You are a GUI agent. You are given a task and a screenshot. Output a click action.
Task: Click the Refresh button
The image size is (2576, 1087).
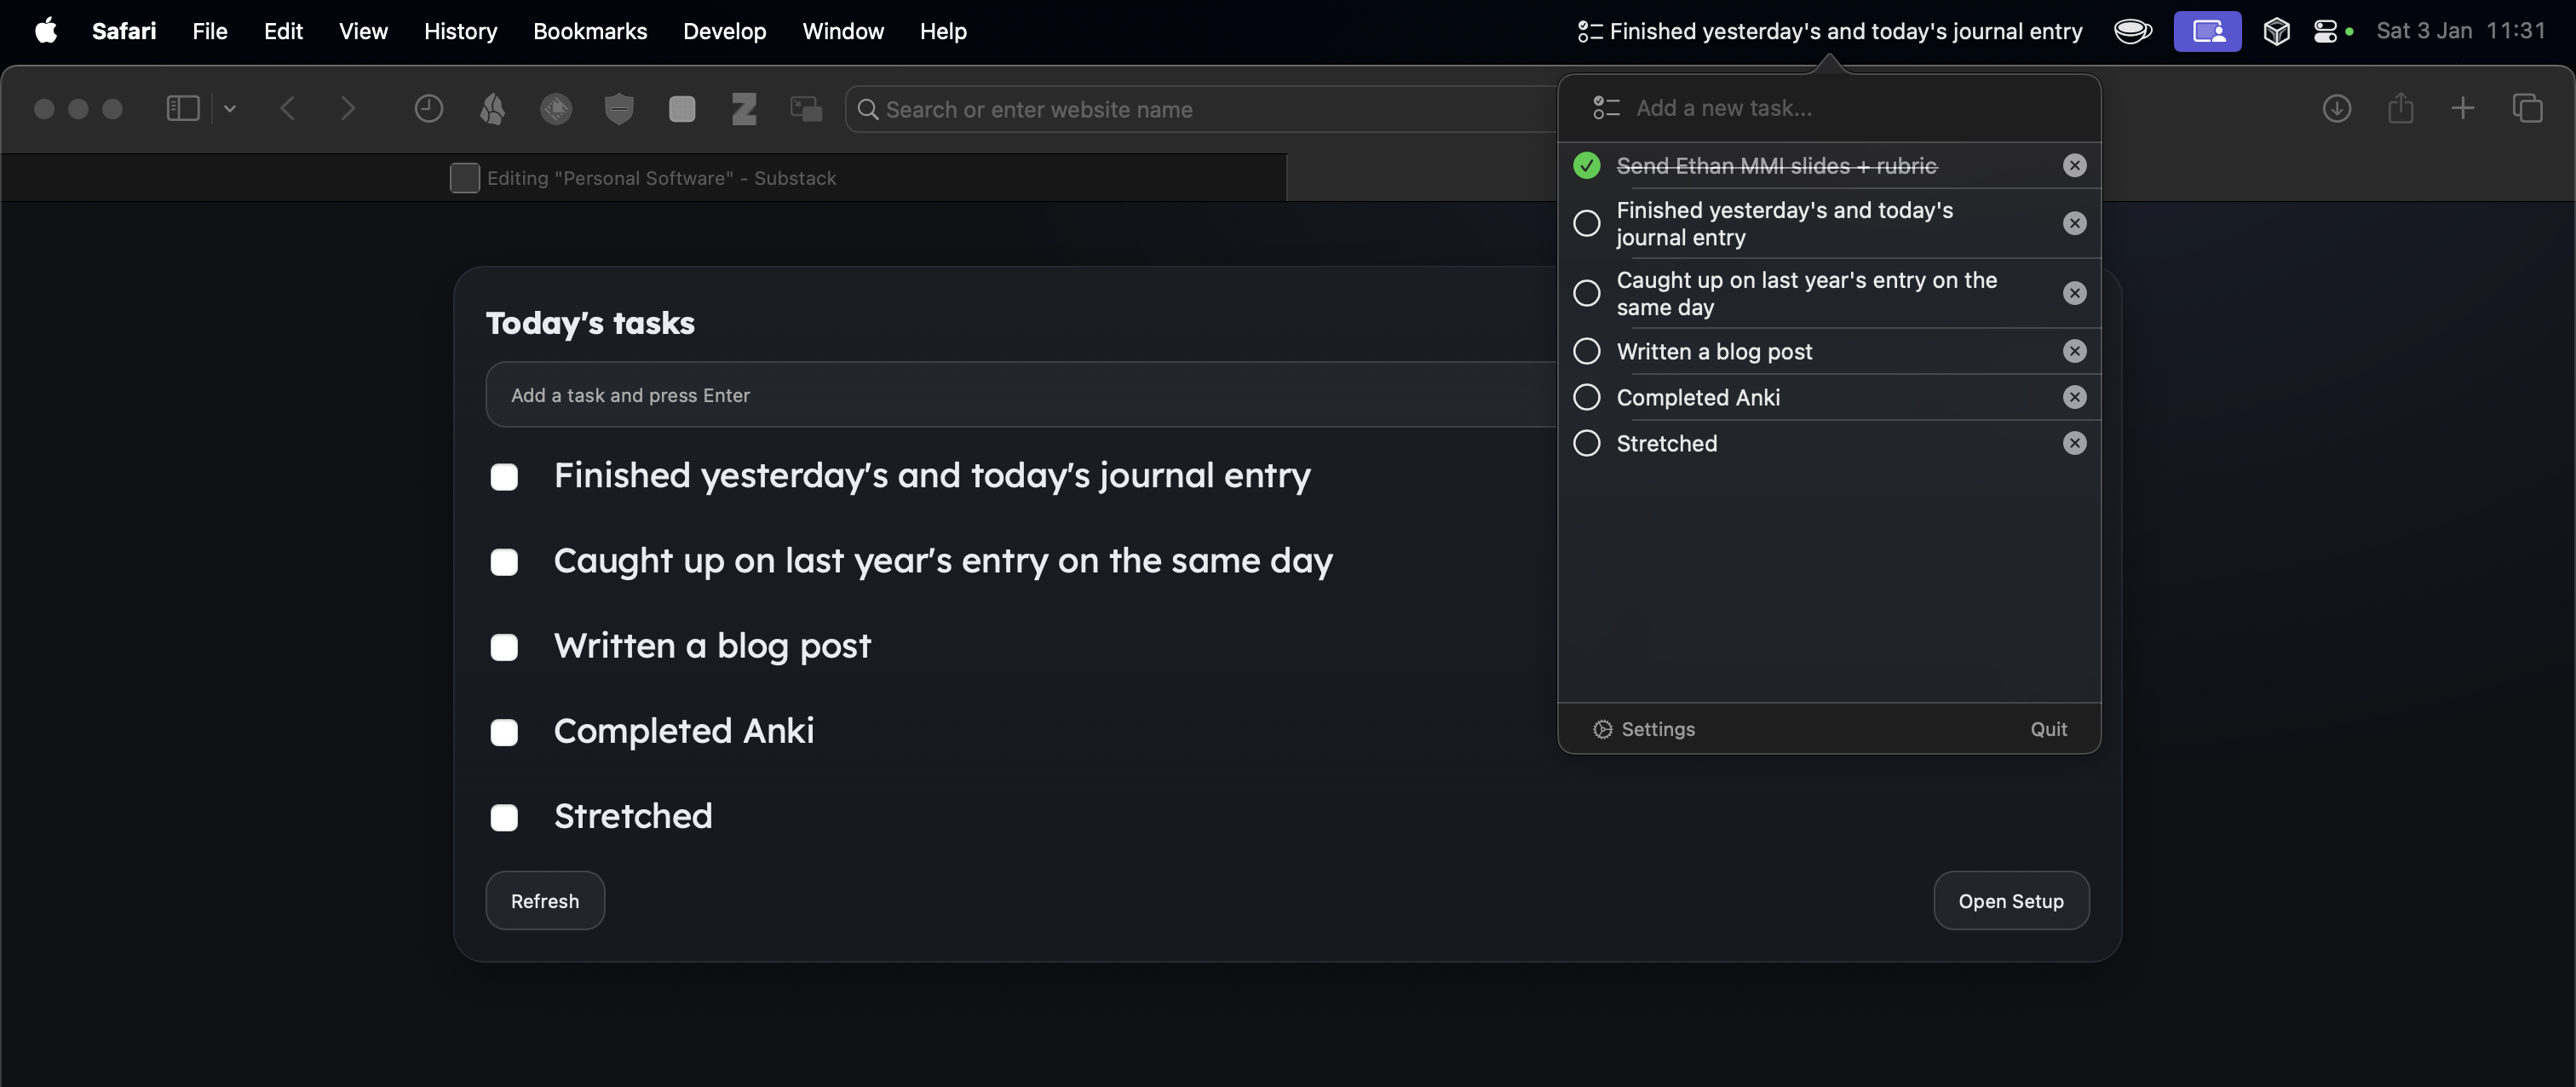click(x=544, y=900)
